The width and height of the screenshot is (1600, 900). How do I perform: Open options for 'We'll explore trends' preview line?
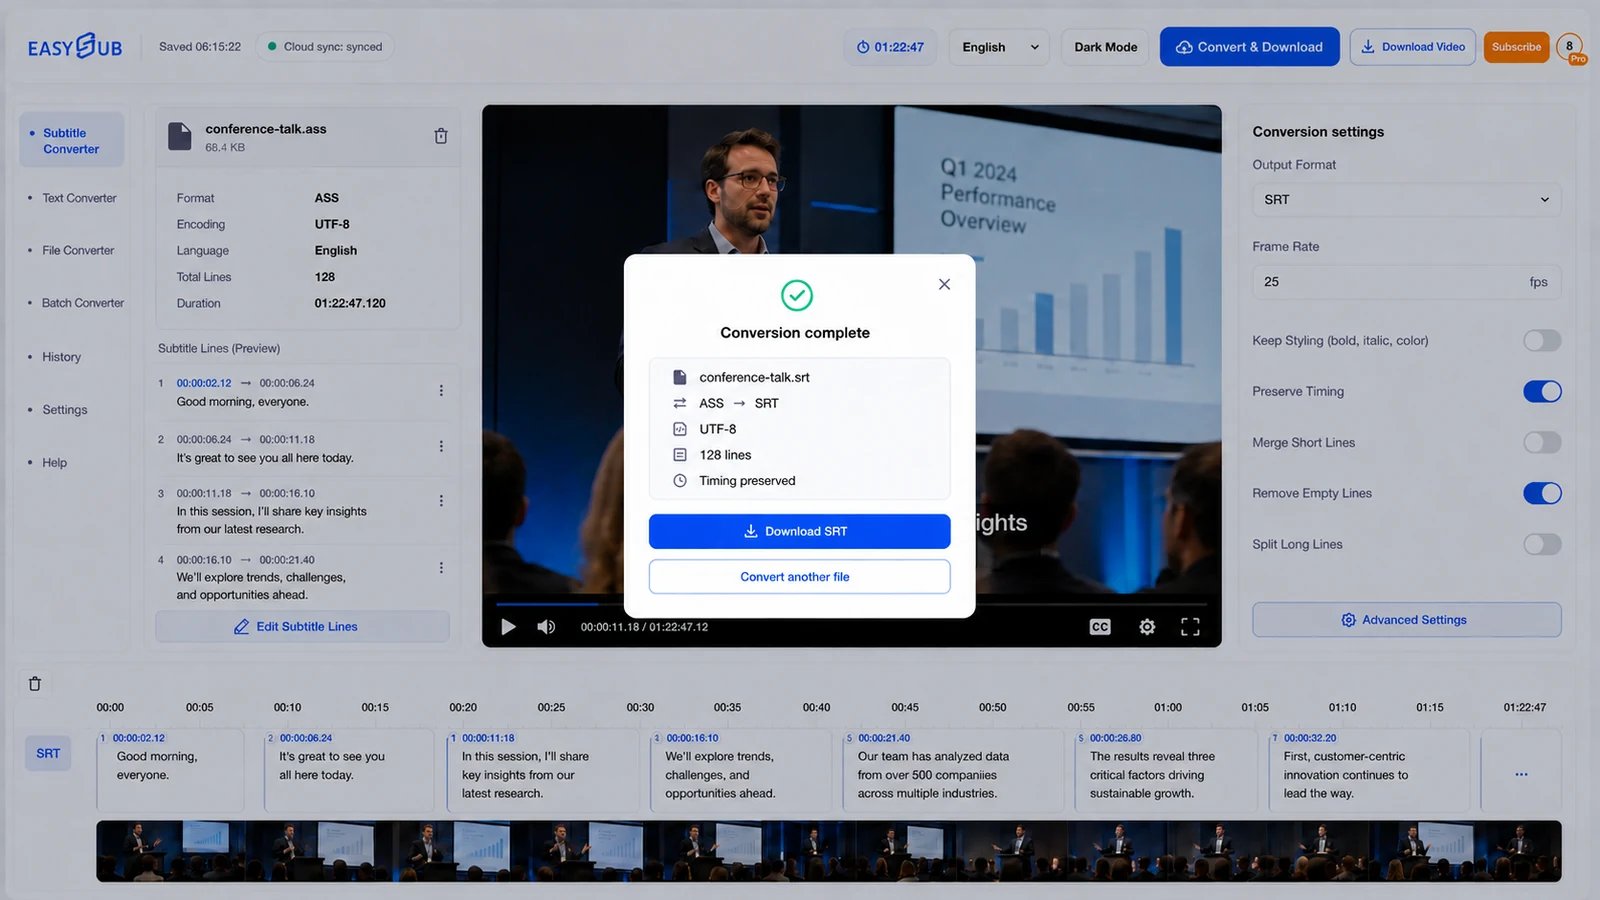pyautogui.click(x=441, y=568)
